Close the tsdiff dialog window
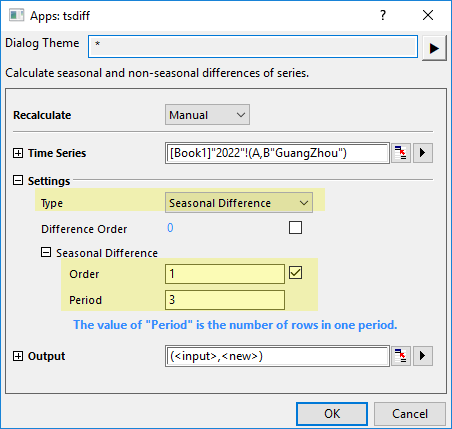This screenshot has width=452, height=429. click(428, 15)
